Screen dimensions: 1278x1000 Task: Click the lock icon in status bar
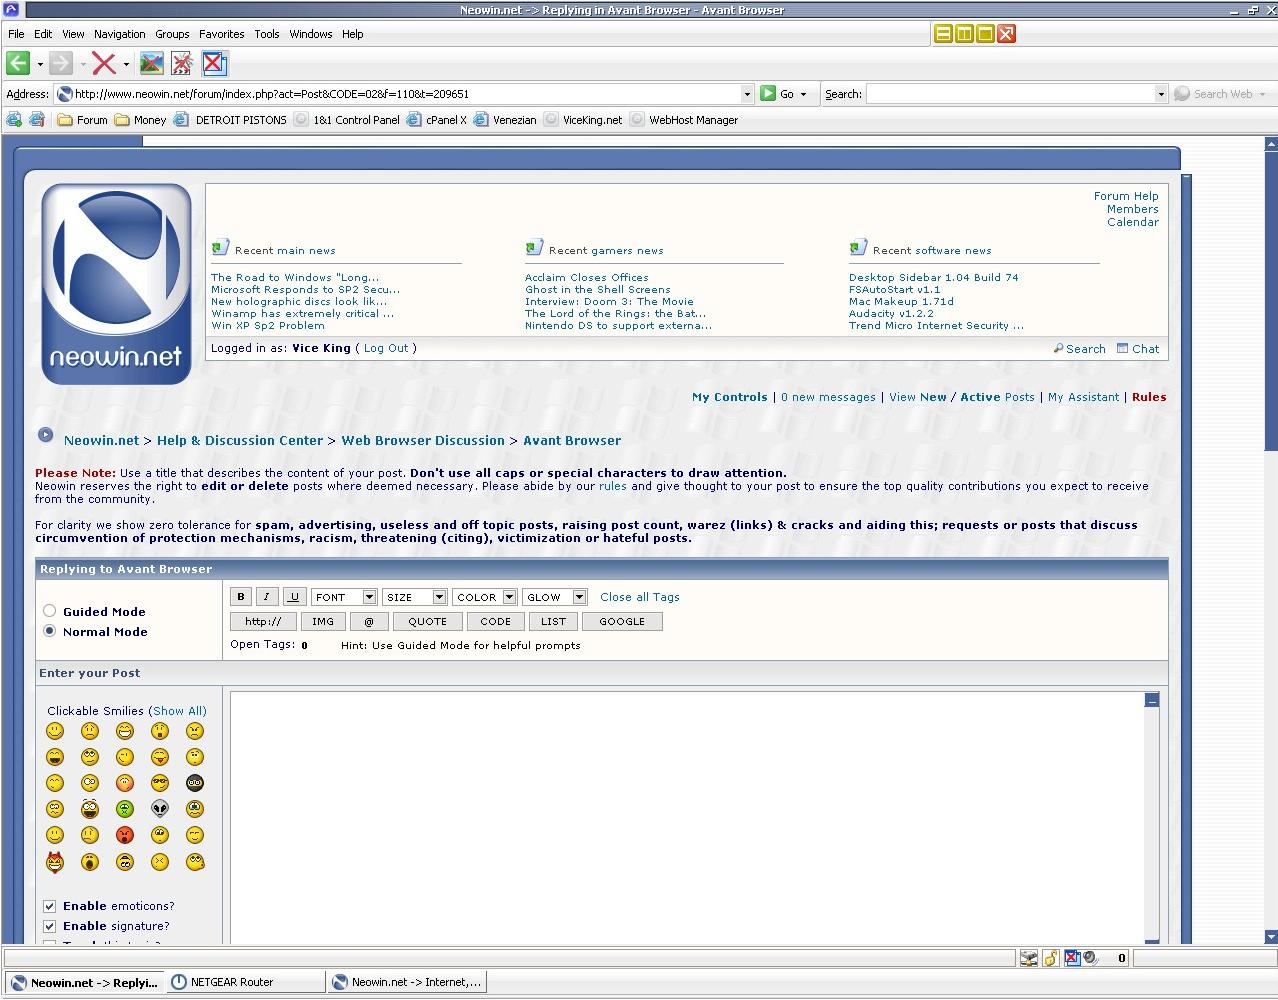click(x=1050, y=958)
